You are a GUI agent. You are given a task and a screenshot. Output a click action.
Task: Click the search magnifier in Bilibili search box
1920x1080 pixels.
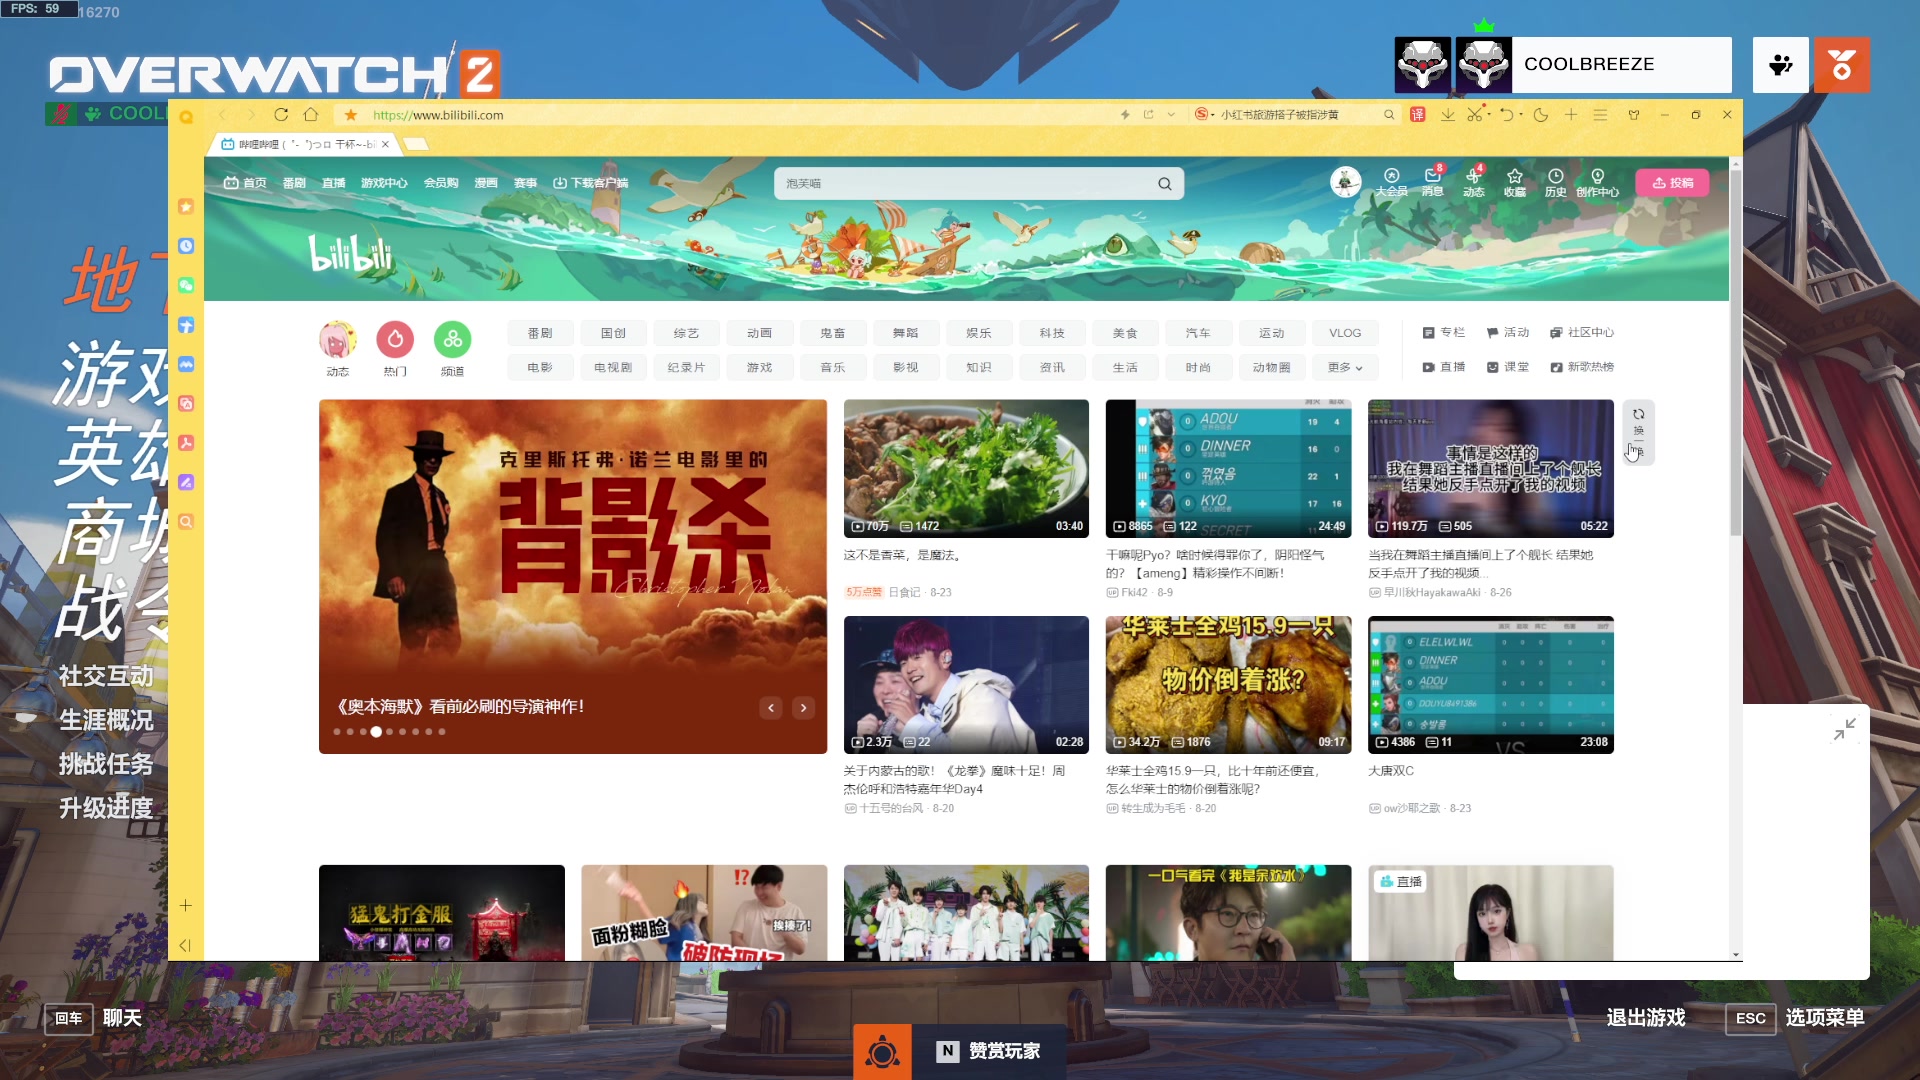pos(1164,184)
